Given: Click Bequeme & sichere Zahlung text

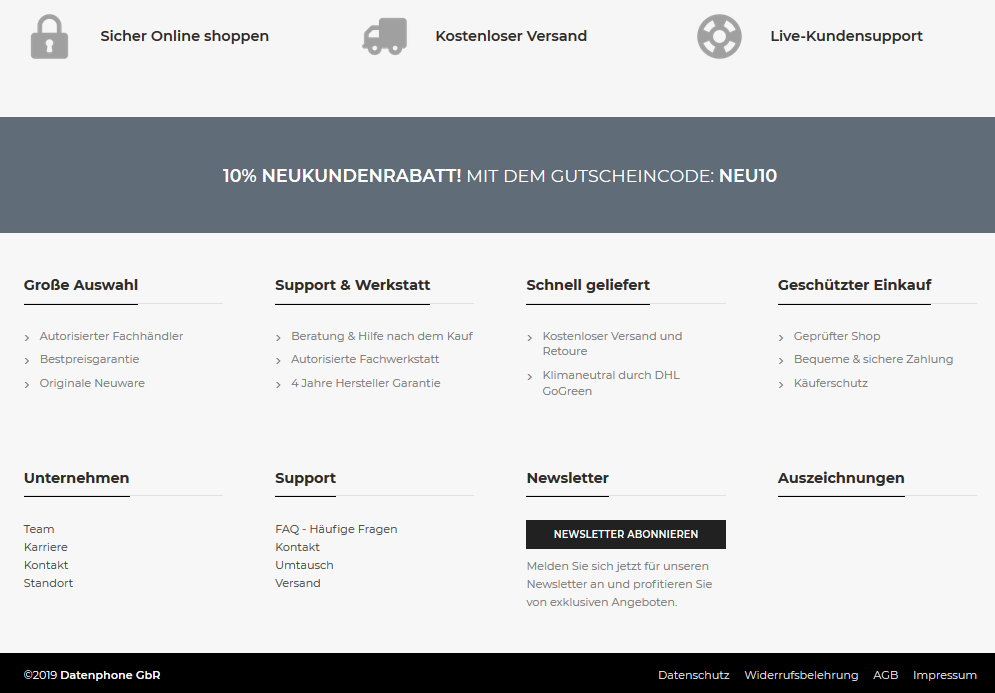Looking at the screenshot, I should click(873, 359).
